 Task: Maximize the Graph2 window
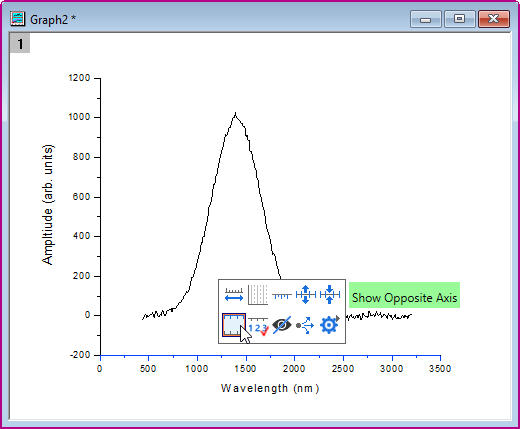click(x=459, y=19)
